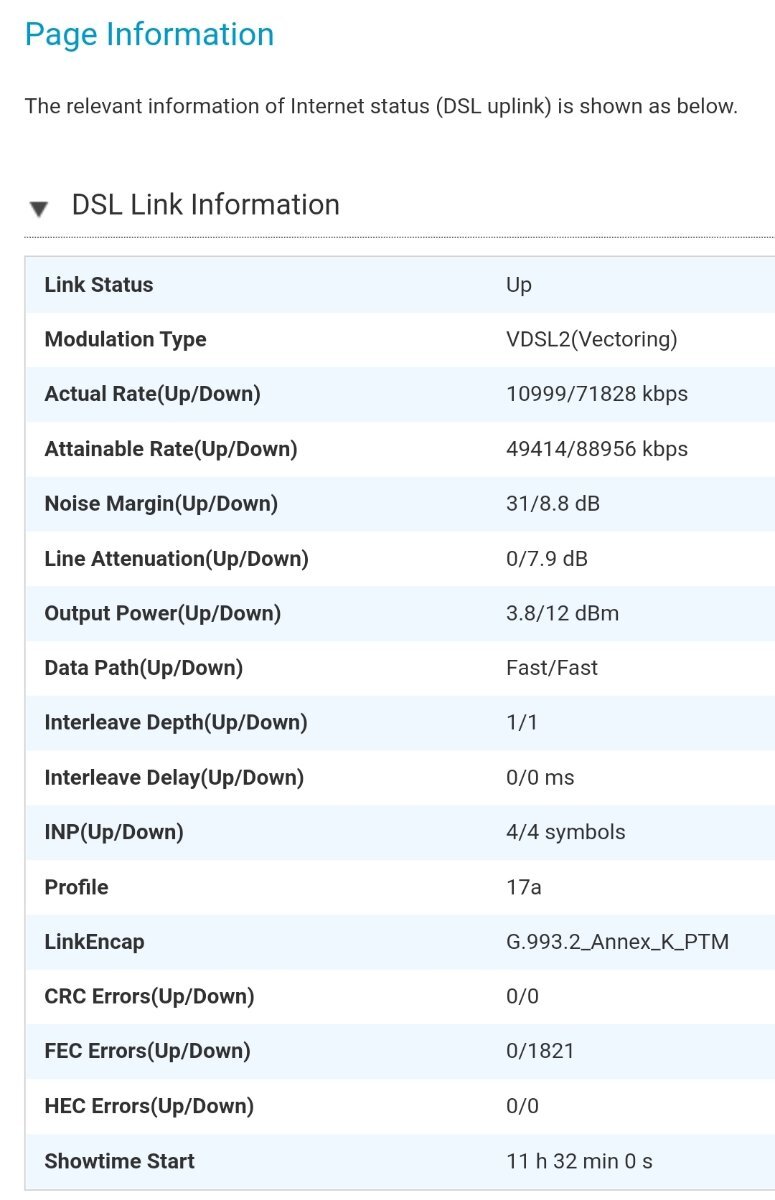775x1200 pixels.
Task: Select the FEC Errors 0/1821 value
Action: pyautogui.click(x=540, y=1052)
